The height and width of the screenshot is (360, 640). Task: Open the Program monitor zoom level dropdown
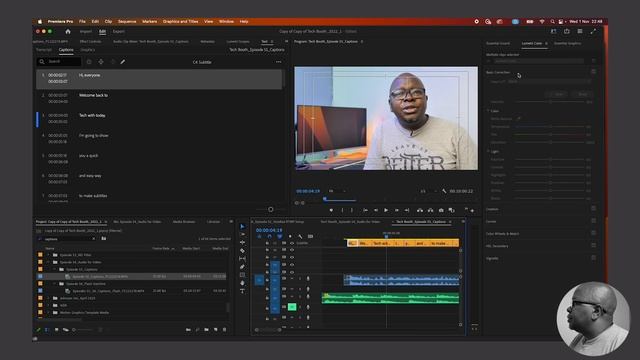pyautogui.click(x=337, y=191)
